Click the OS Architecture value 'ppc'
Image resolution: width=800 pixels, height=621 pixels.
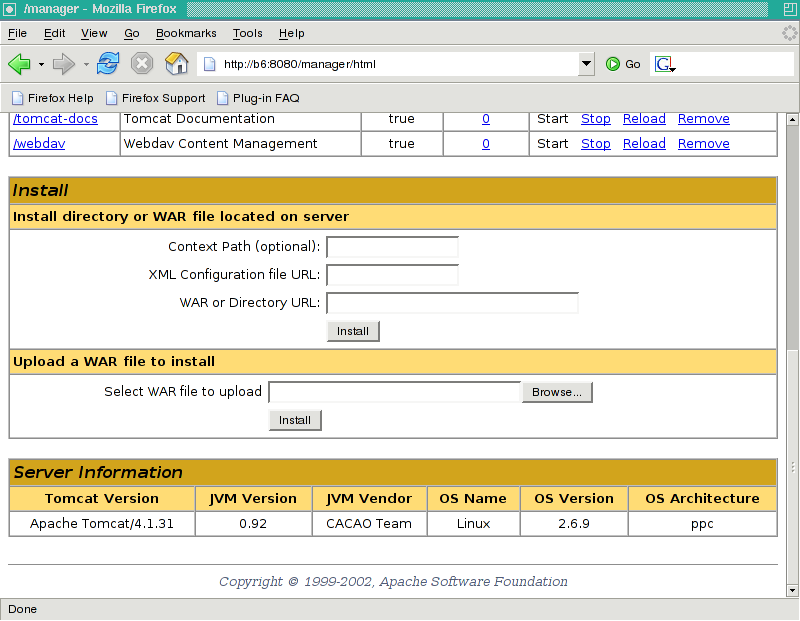pos(702,525)
